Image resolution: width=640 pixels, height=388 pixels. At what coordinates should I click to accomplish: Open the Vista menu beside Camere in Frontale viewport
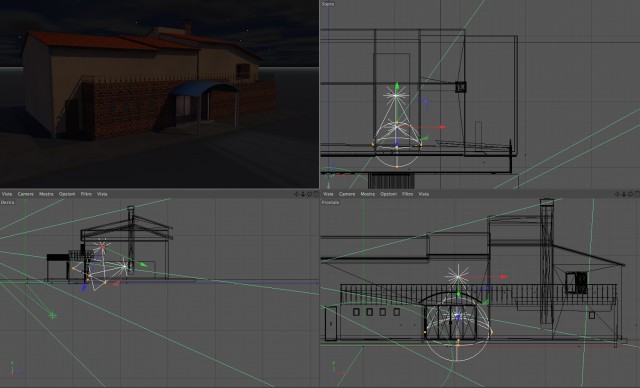[328, 194]
